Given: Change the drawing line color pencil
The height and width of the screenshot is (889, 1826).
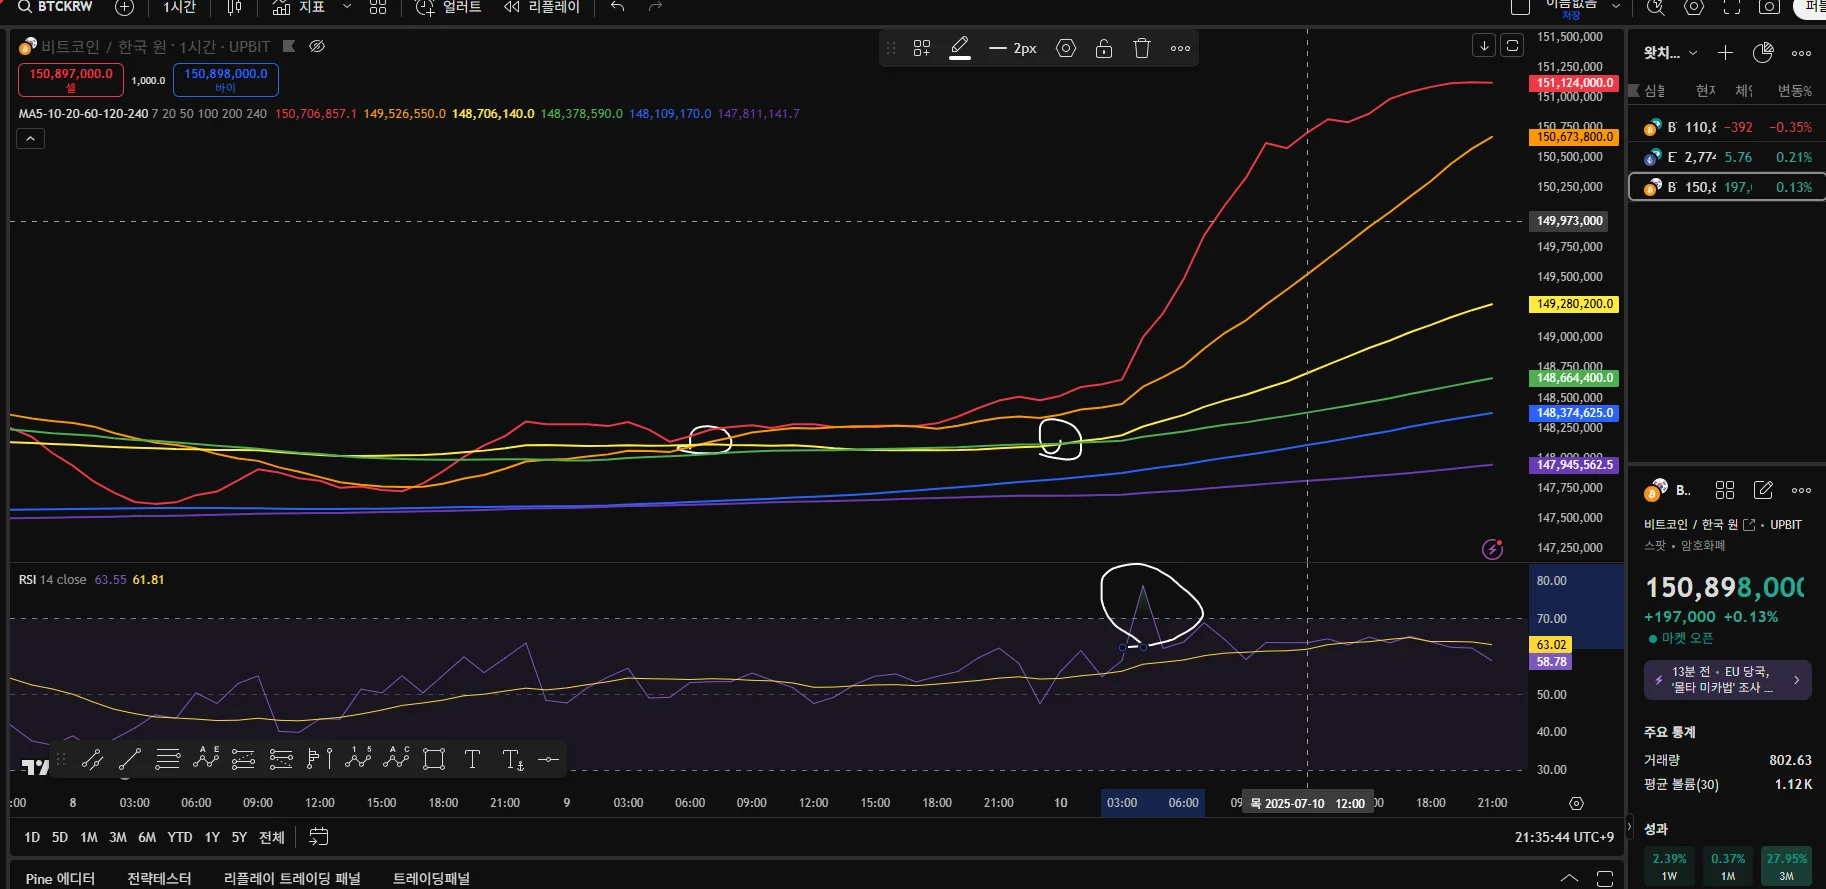Looking at the screenshot, I should click(x=960, y=47).
